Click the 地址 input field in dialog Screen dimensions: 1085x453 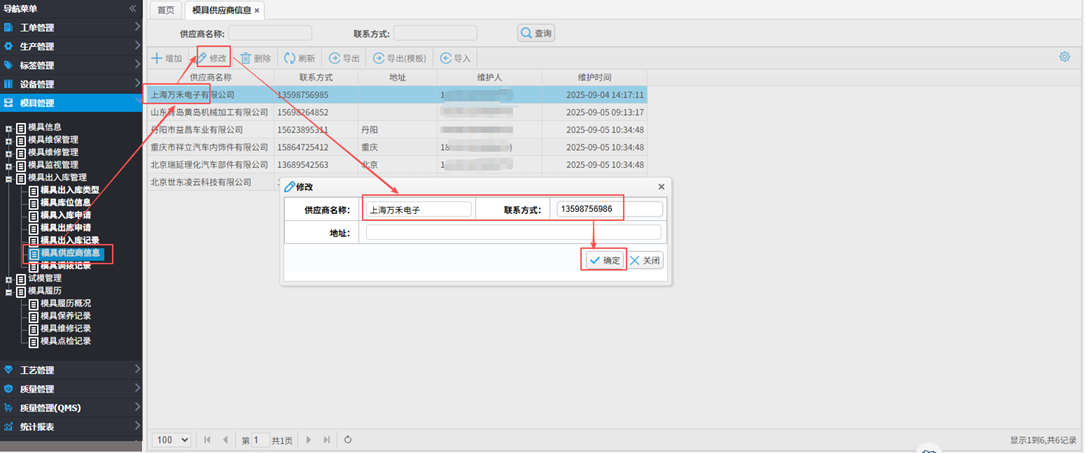click(513, 233)
